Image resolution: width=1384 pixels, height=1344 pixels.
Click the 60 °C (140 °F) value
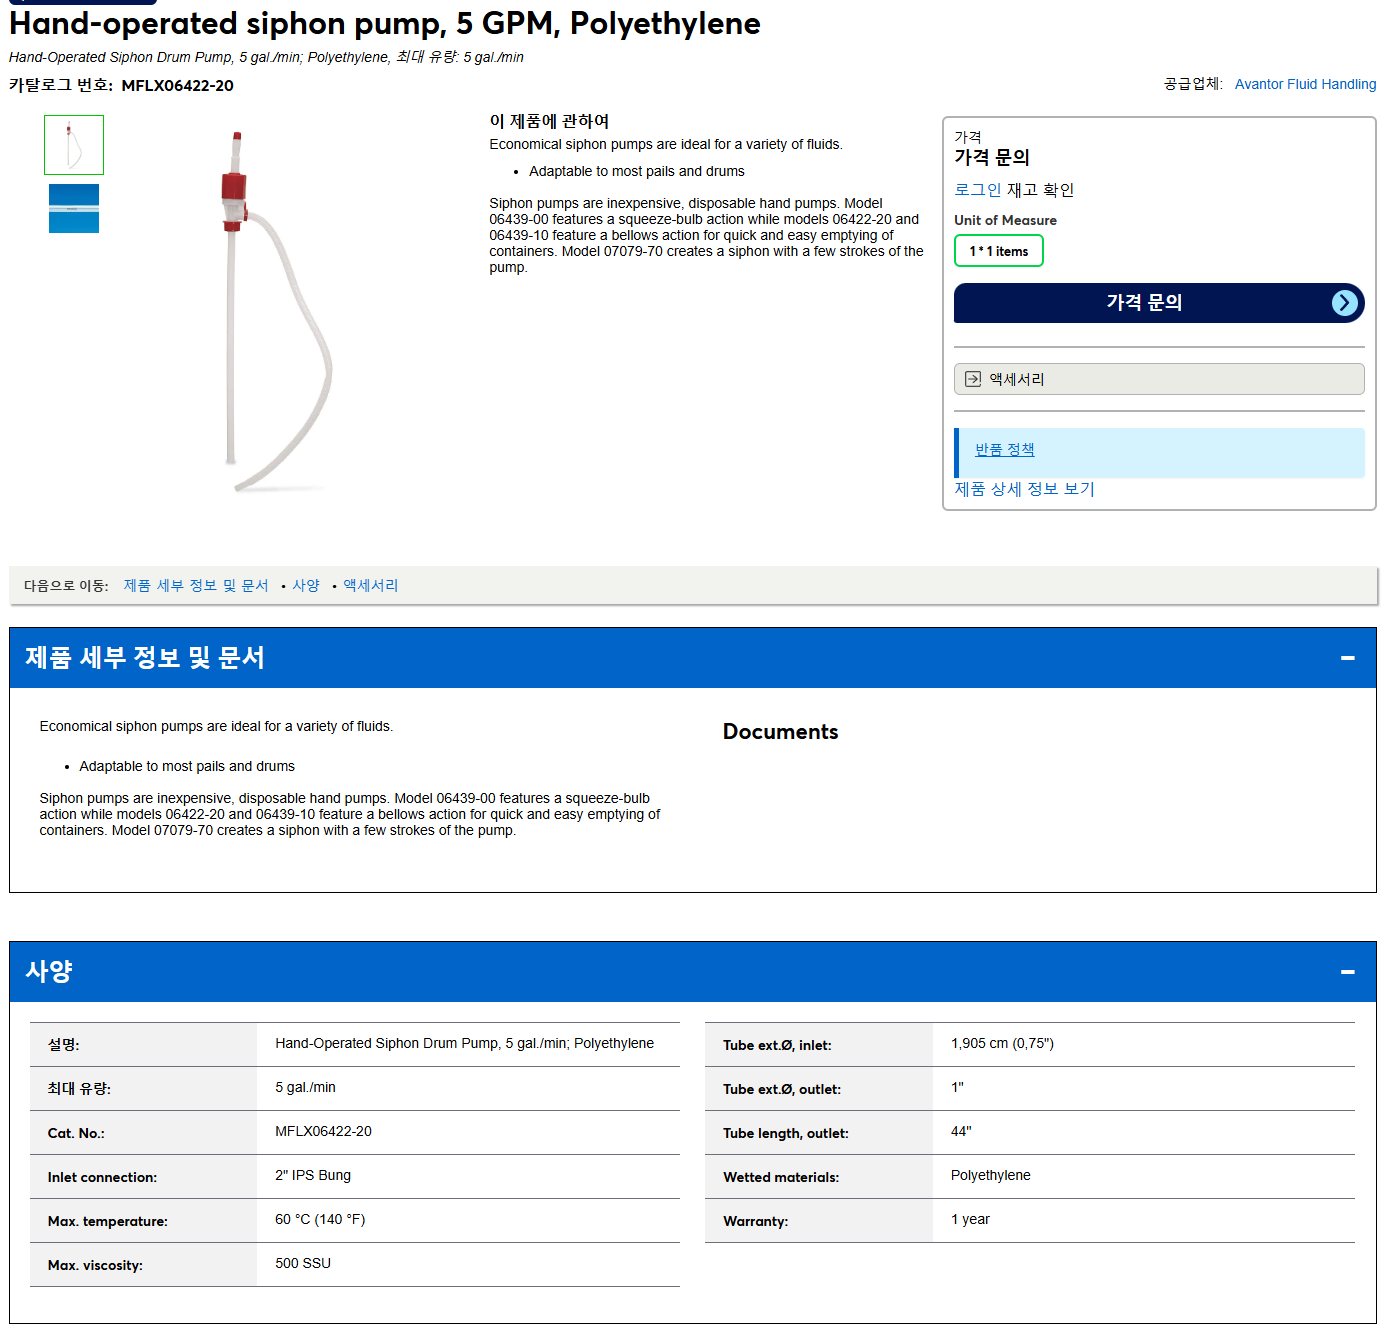pos(320,1220)
